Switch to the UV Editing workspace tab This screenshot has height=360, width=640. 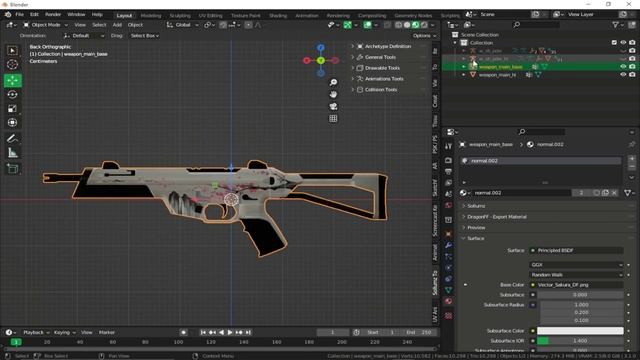(x=210, y=16)
